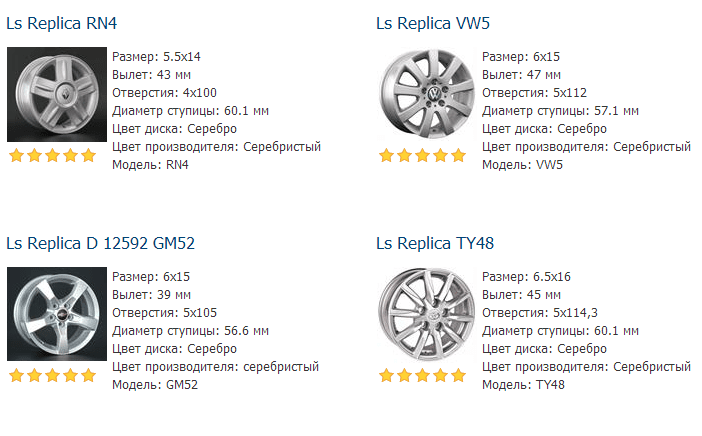
Task: Click the fifth star under TY48 wheel
Action: tap(458, 375)
